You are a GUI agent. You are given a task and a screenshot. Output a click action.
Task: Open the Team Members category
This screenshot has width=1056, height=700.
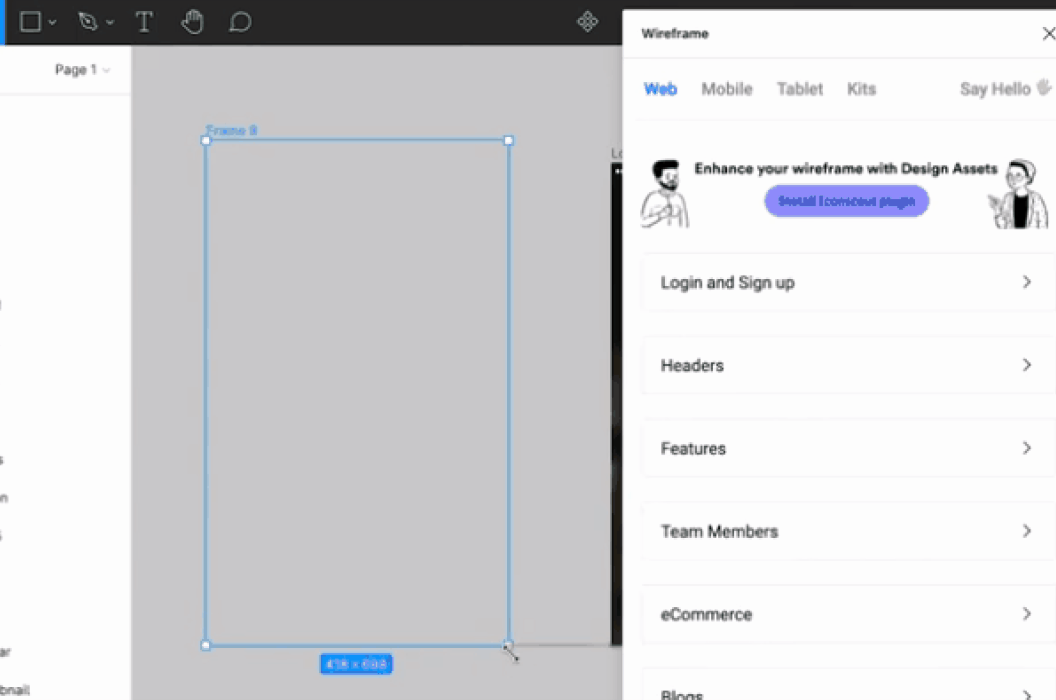pyautogui.click(x=849, y=532)
